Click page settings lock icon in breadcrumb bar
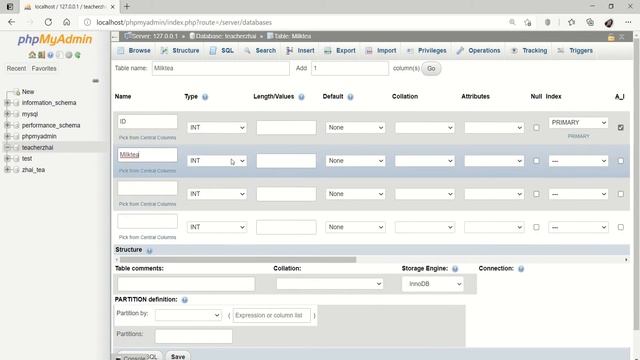 [x=611, y=37]
